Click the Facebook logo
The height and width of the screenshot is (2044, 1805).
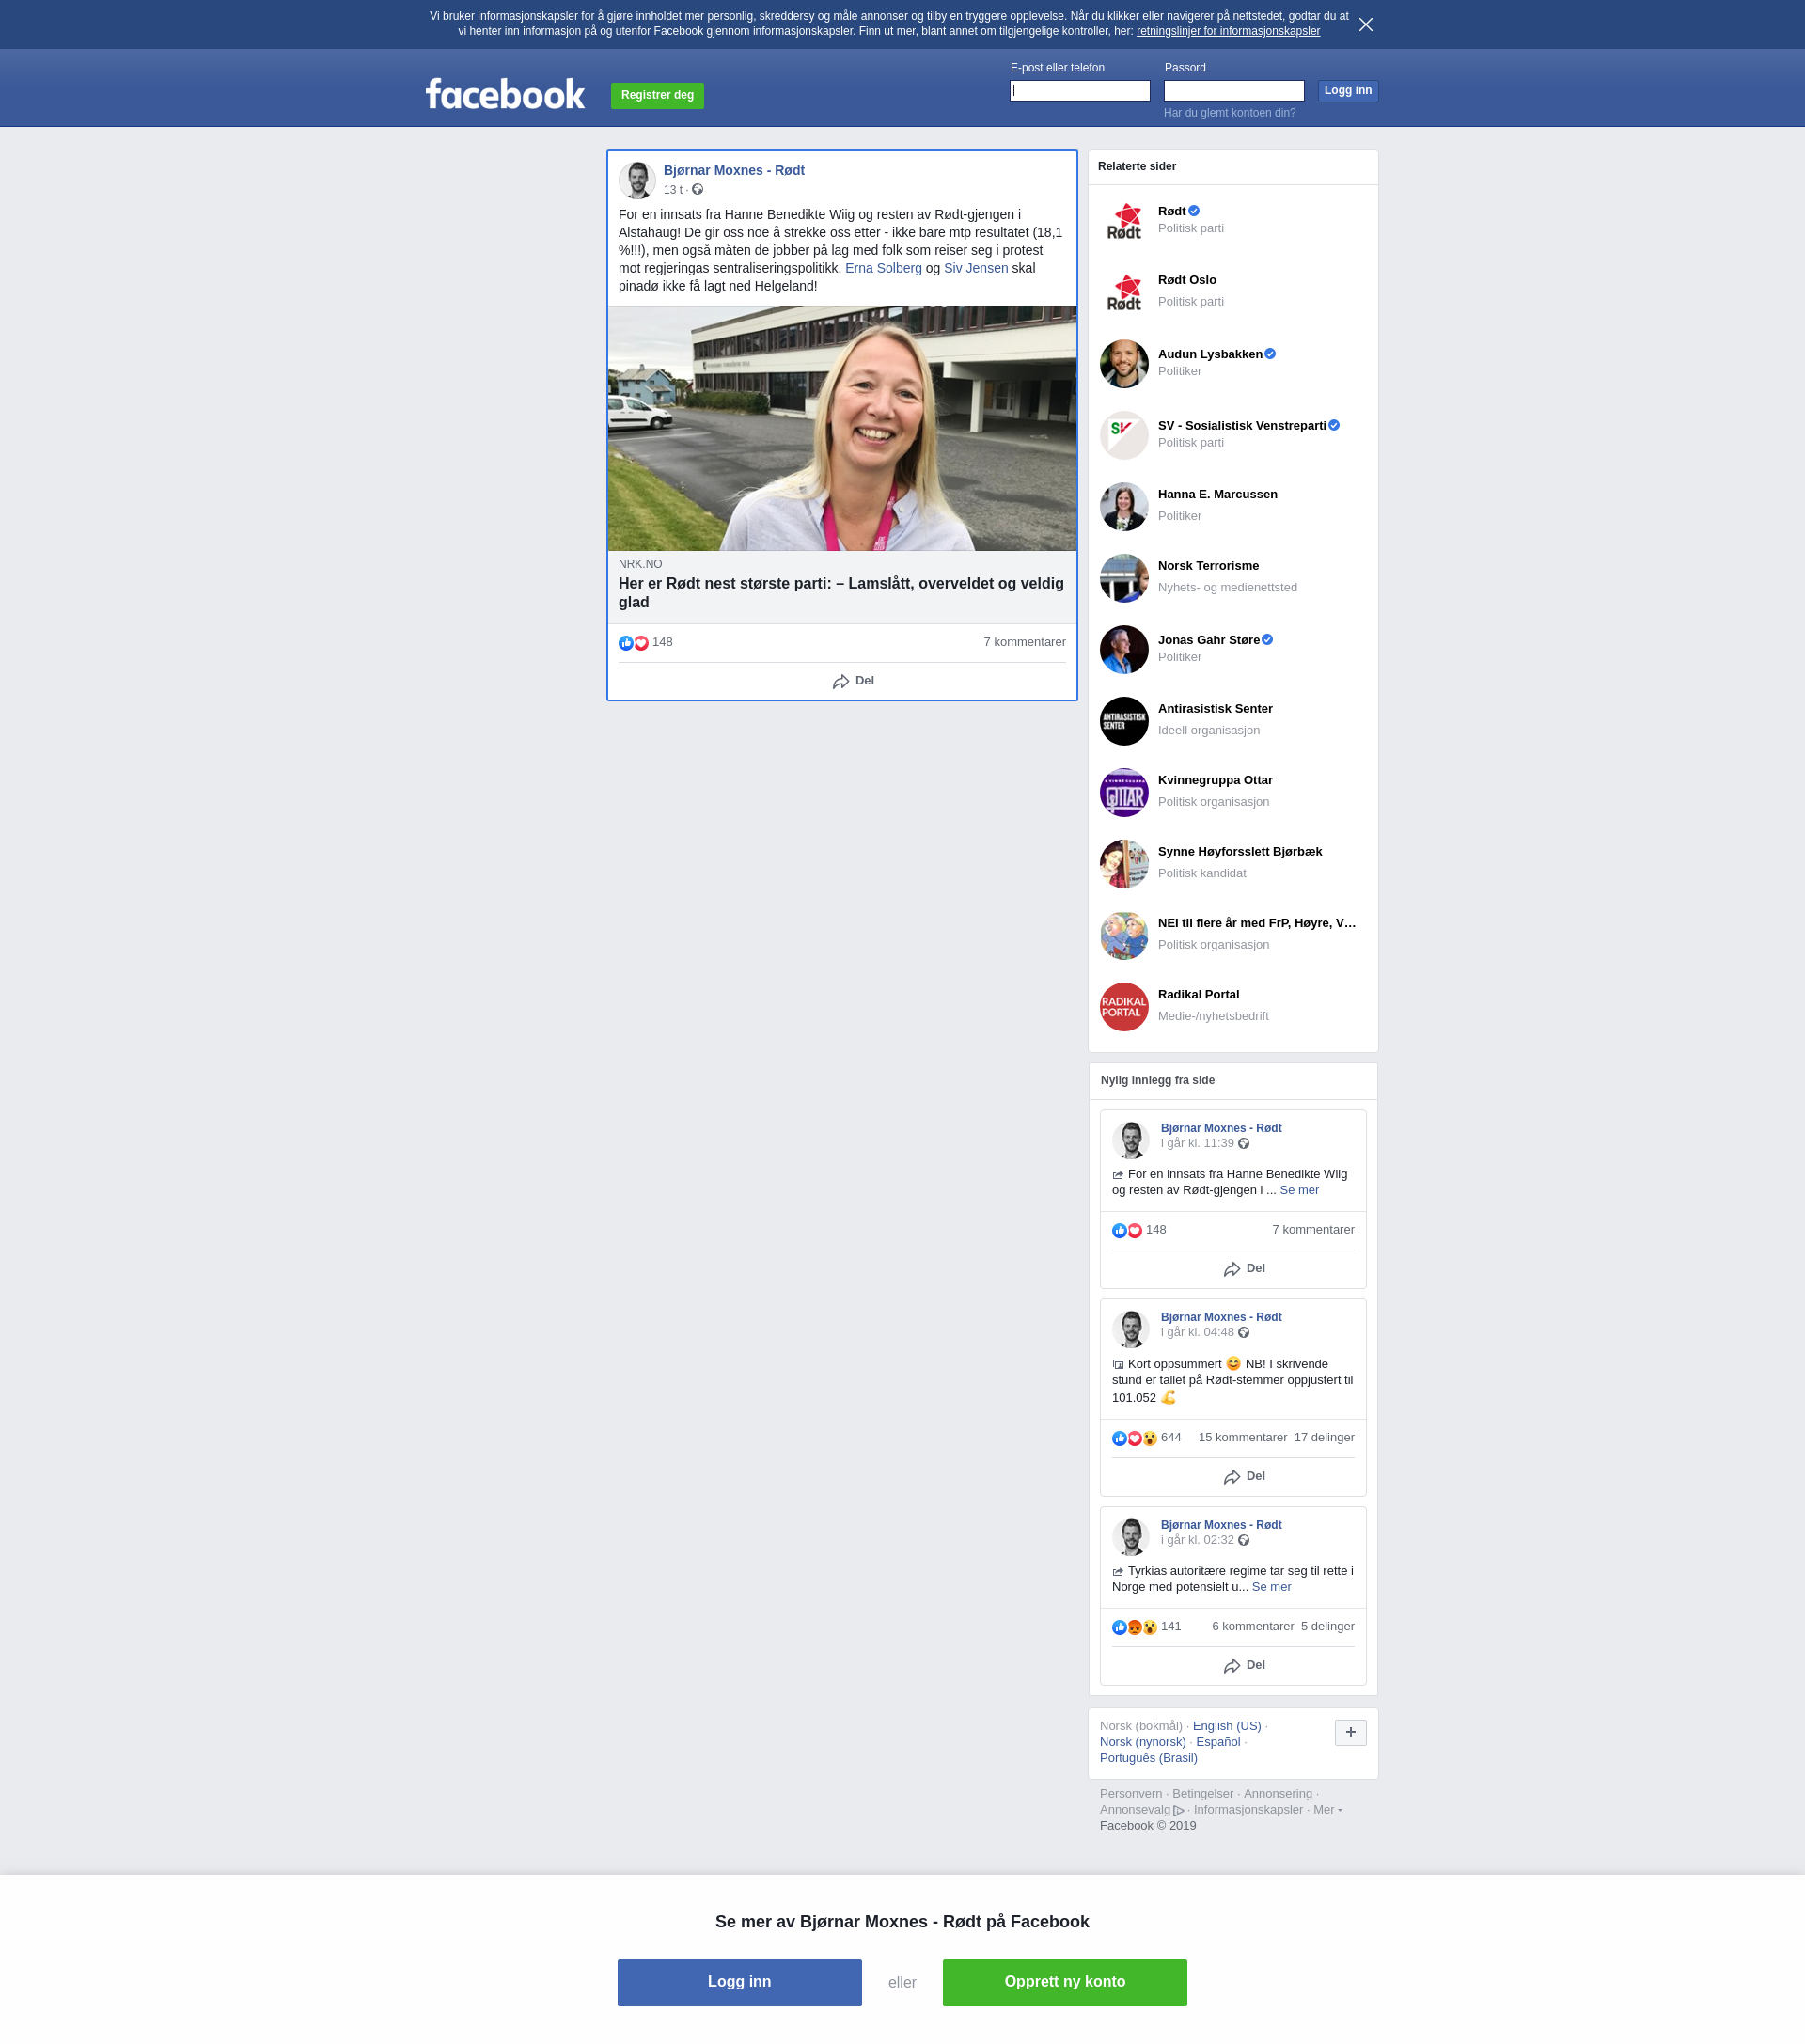click(505, 94)
